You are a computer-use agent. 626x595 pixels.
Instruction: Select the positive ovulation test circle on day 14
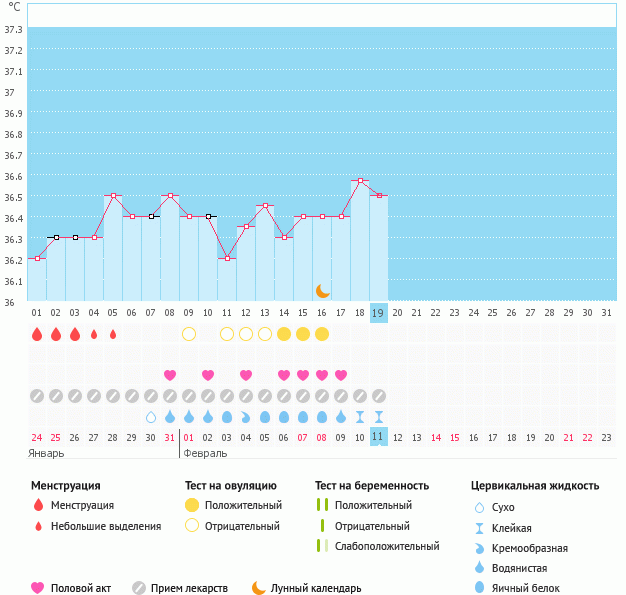coord(284,334)
